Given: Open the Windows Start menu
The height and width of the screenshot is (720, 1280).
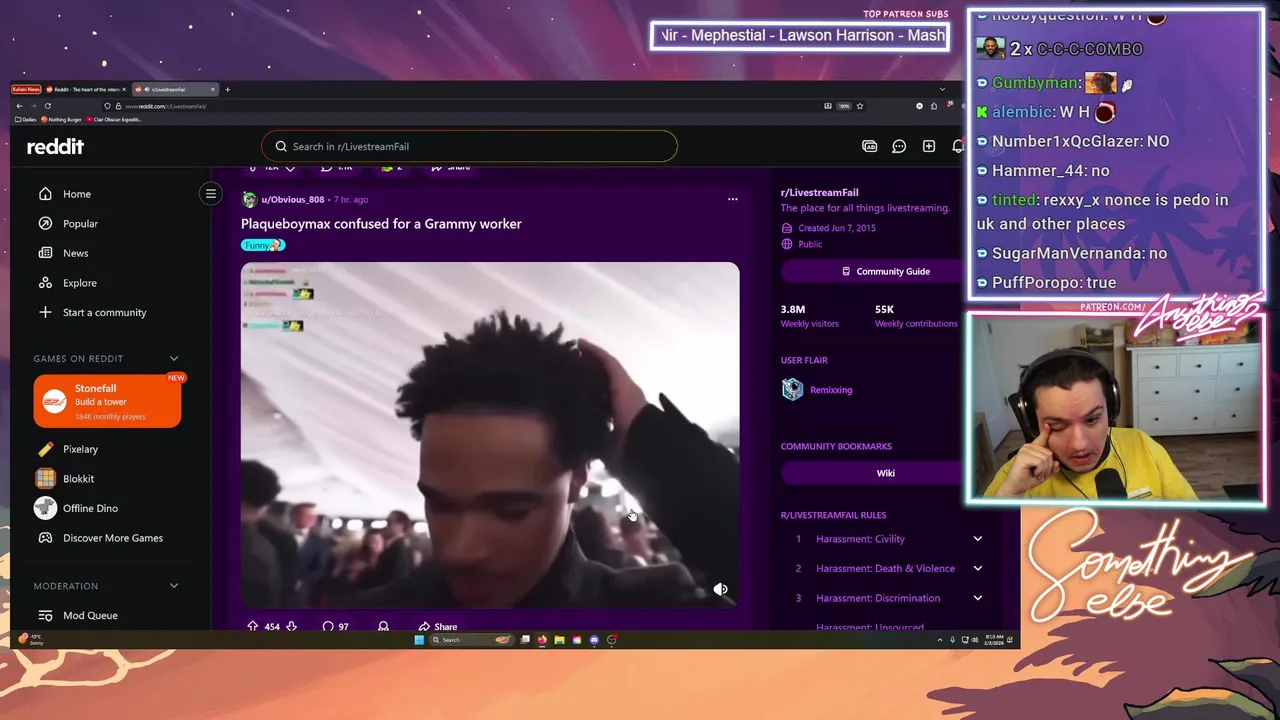Looking at the screenshot, I should tap(419, 640).
